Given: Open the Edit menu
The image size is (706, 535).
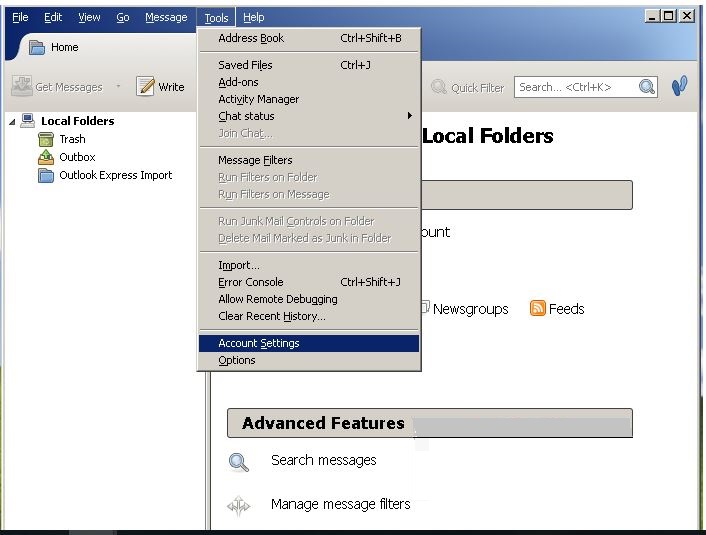Looking at the screenshot, I should click(x=53, y=17).
